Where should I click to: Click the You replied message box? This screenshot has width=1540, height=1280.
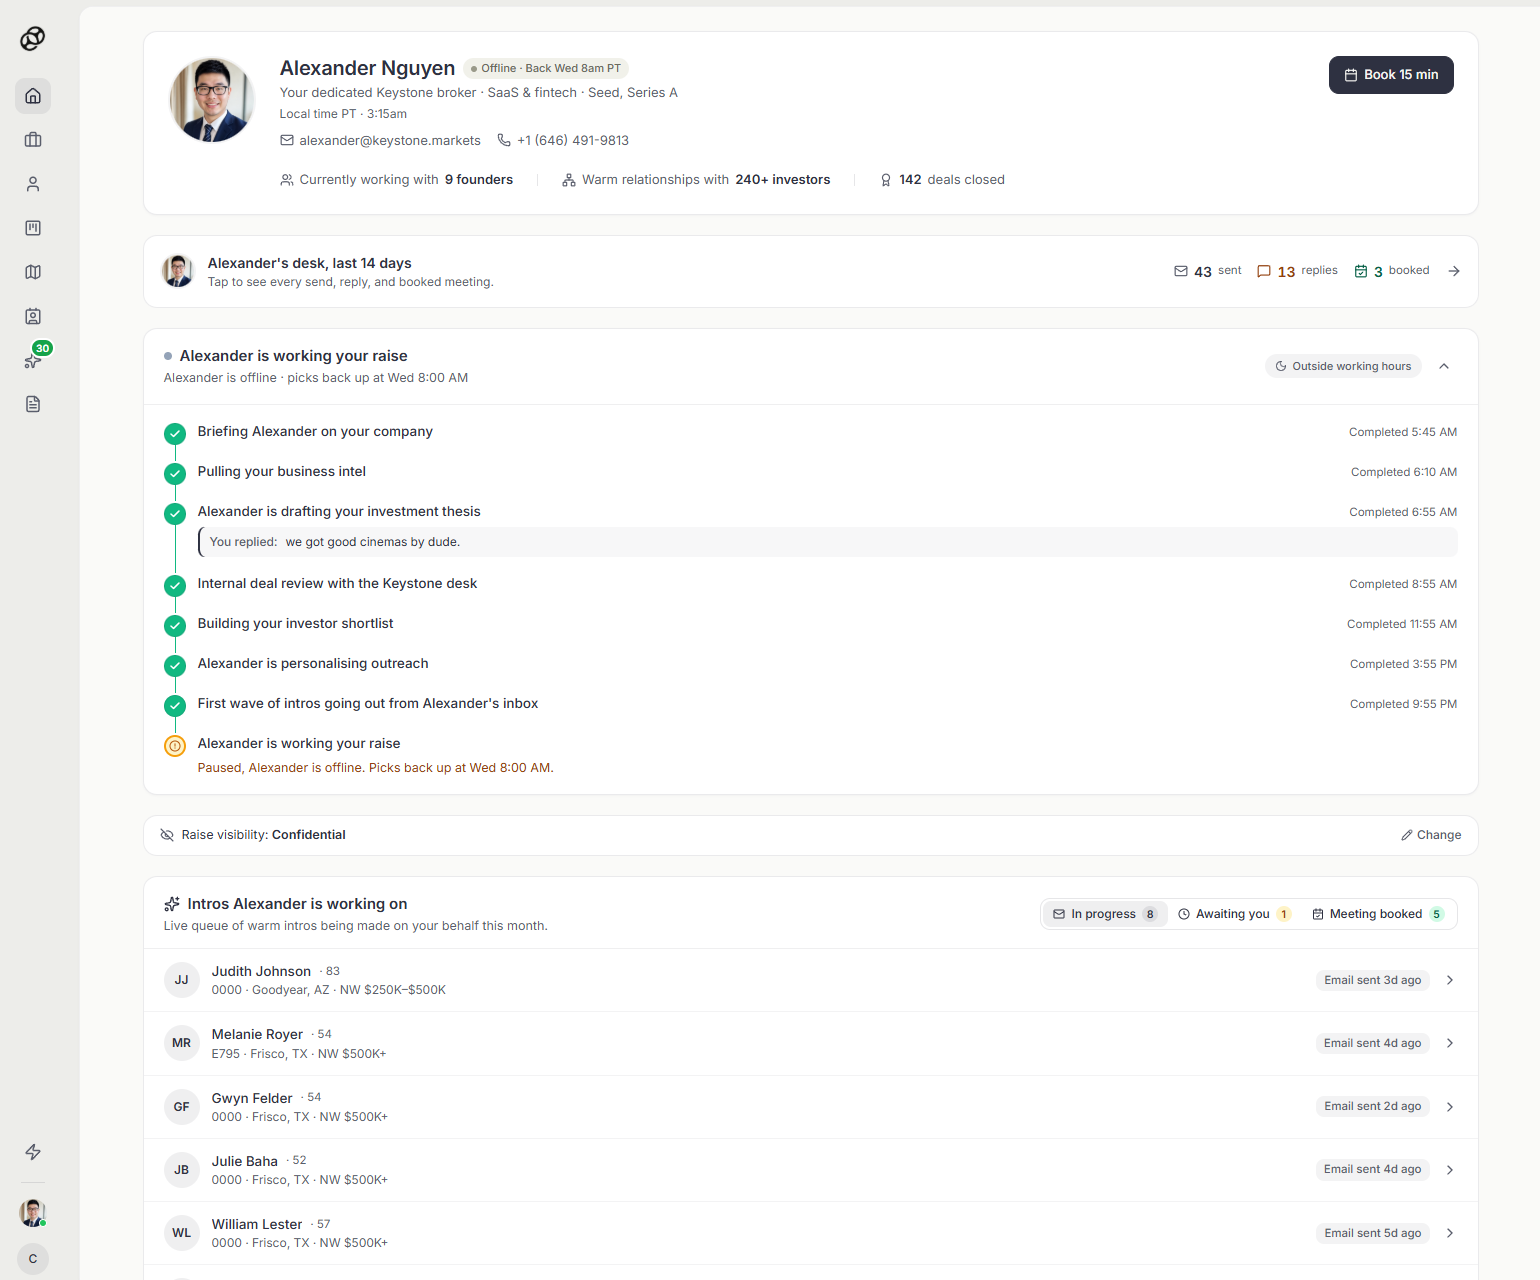[x=828, y=542]
